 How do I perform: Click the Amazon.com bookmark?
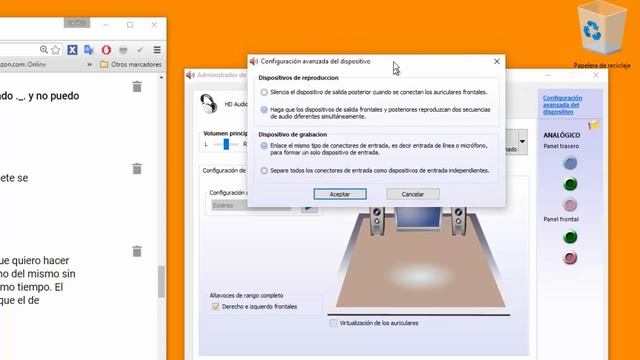click(23, 64)
